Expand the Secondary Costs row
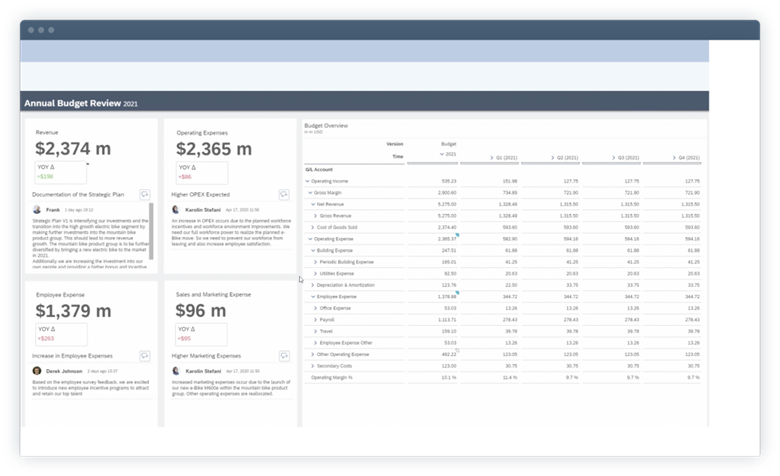This screenshot has height=476, width=780. pyautogui.click(x=311, y=365)
